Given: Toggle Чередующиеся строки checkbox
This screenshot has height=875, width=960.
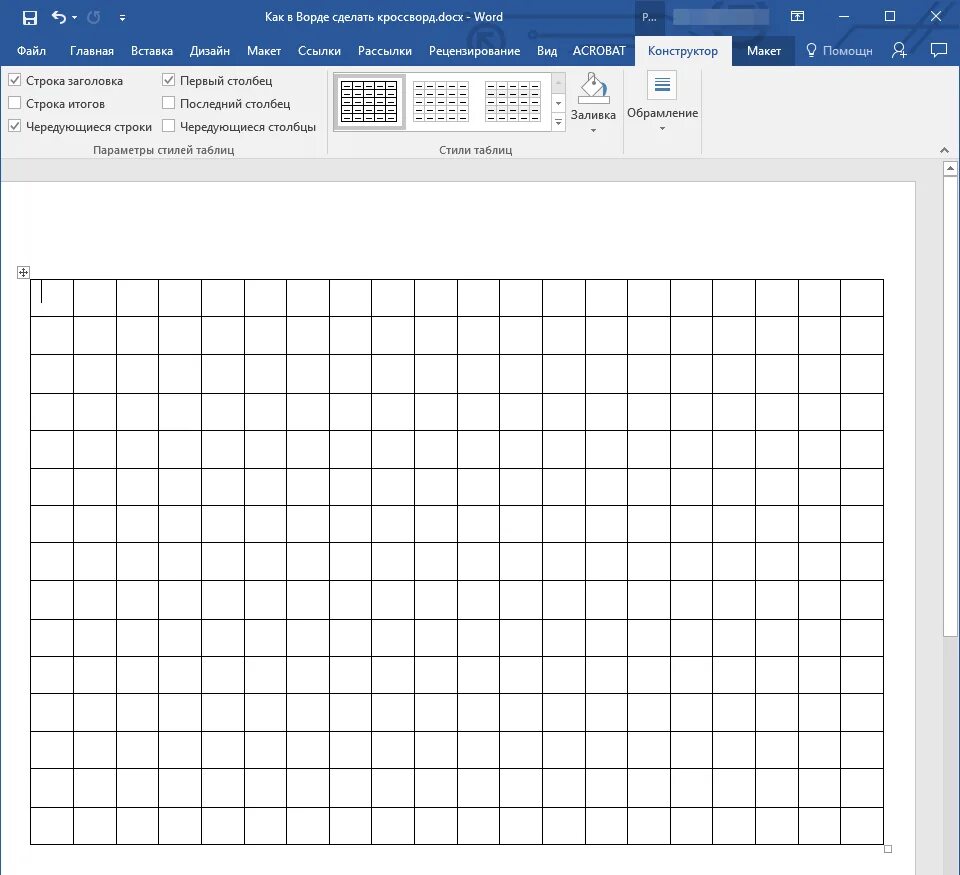Looking at the screenshot, I should (15, 126).
